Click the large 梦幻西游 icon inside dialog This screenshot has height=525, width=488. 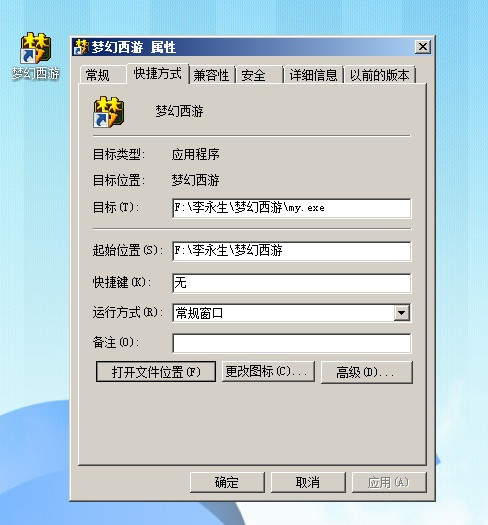(109, 112)
